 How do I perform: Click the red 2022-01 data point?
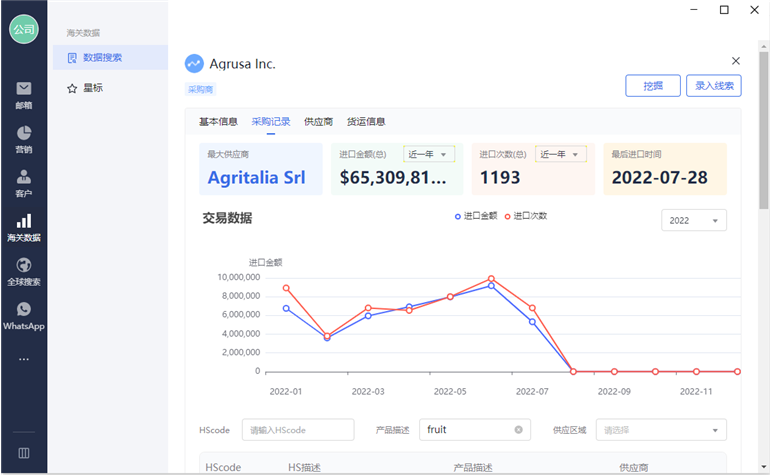pyautogui.click(x=286, y=288)
